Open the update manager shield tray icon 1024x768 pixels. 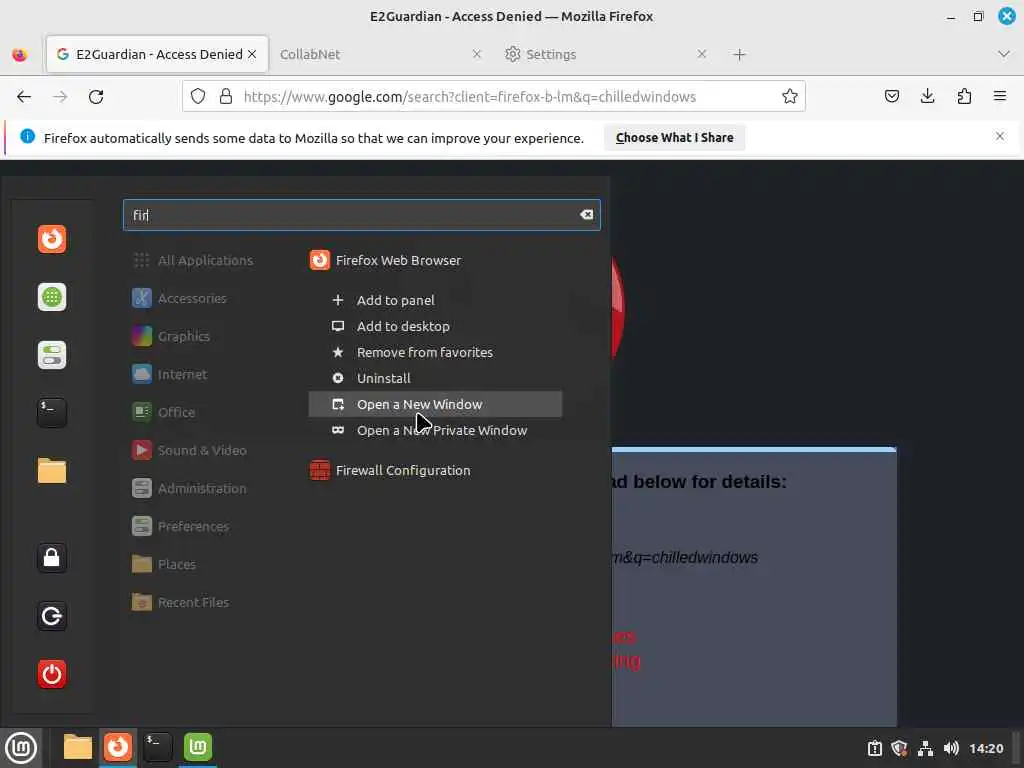point(899,748)
